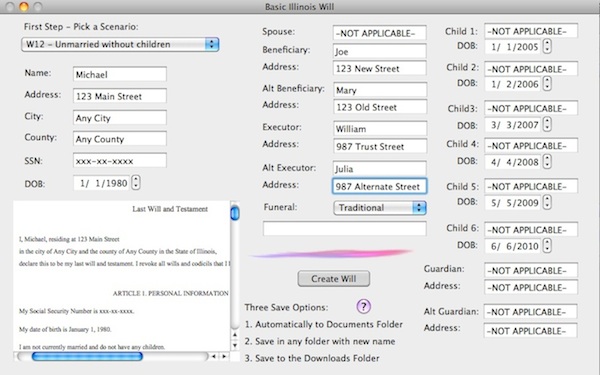Screen dimensions: 600x375
Task: Adjust the Child3 DOB stepper
Action: click(x=548, y=124)
